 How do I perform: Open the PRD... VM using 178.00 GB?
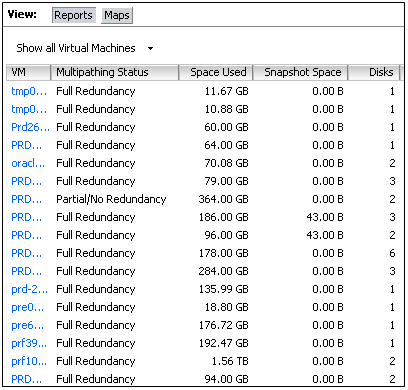coord(27,253)
